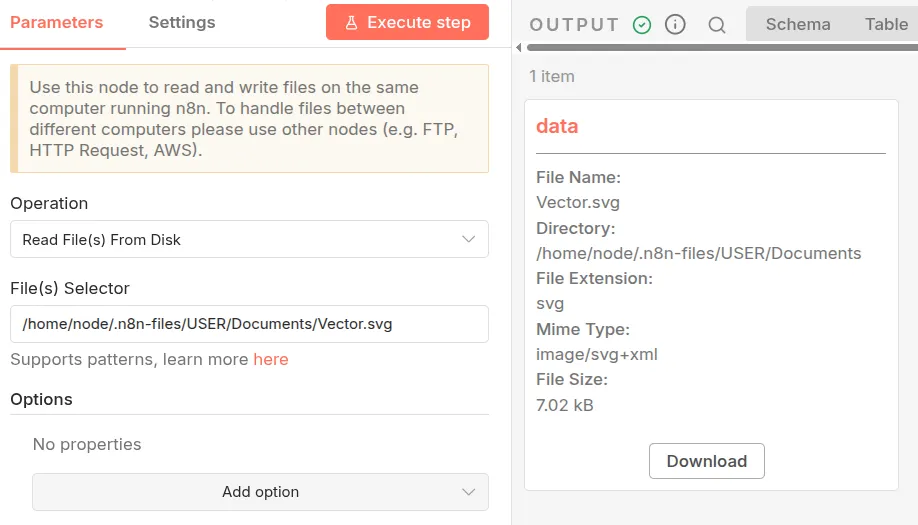The width and height of the screenshot is (918, 525).
Task: Click the yellow info notice box
Action: coord(249,119)
